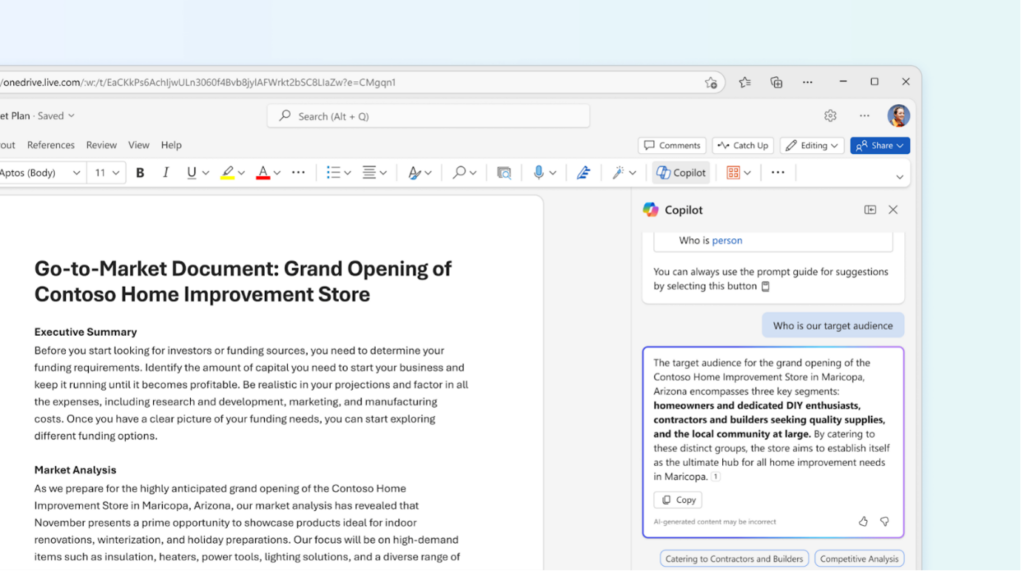
Task: Click the bullet list icon
Action: [334, 173]
